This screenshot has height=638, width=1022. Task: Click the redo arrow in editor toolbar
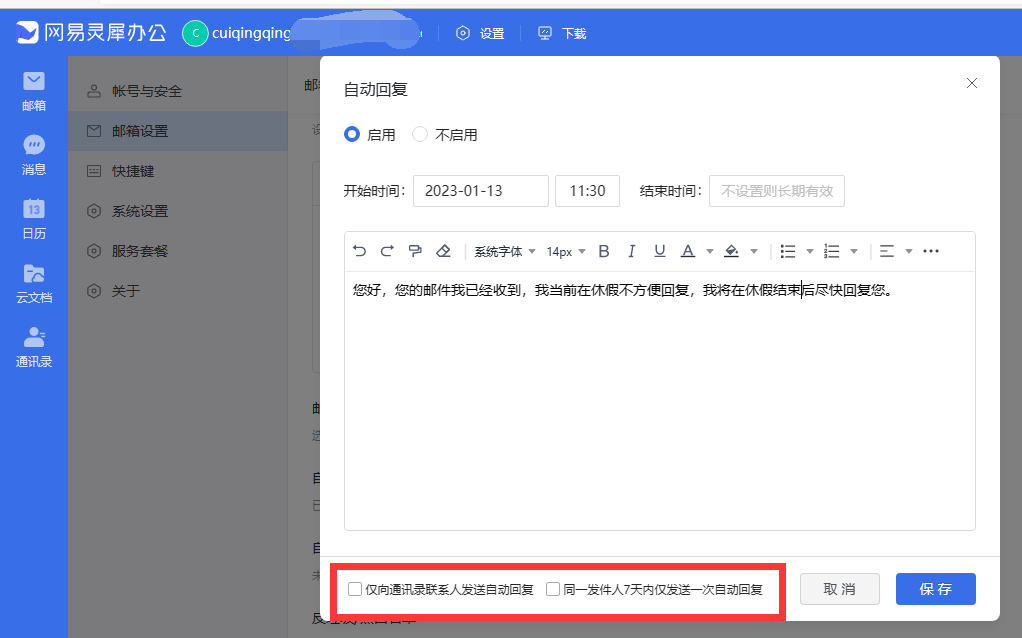point(387,251)
